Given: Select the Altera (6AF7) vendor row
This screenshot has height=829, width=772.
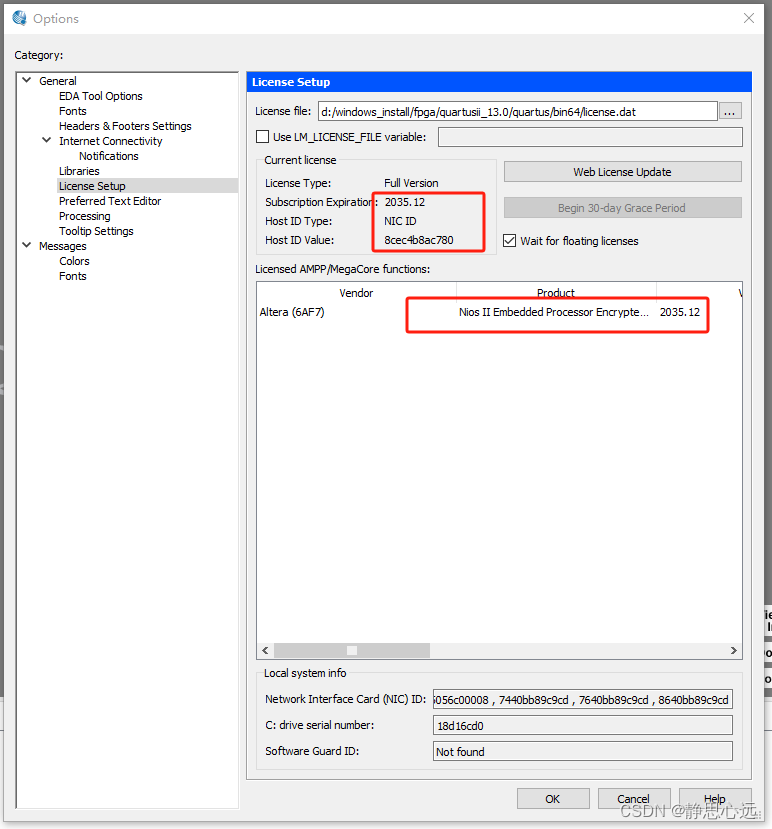Looking at the screenshot, I should click(x=292, y=312).
